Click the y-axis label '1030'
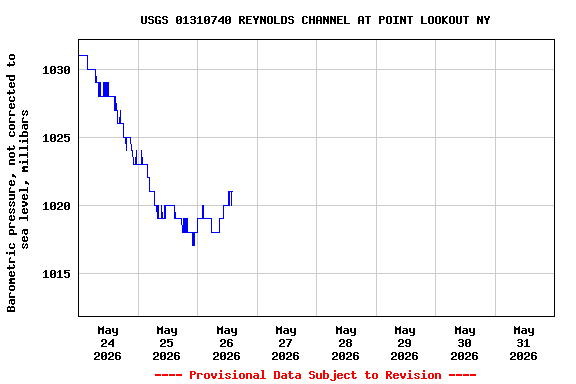The image size is (576, 384). pos(56,70)
